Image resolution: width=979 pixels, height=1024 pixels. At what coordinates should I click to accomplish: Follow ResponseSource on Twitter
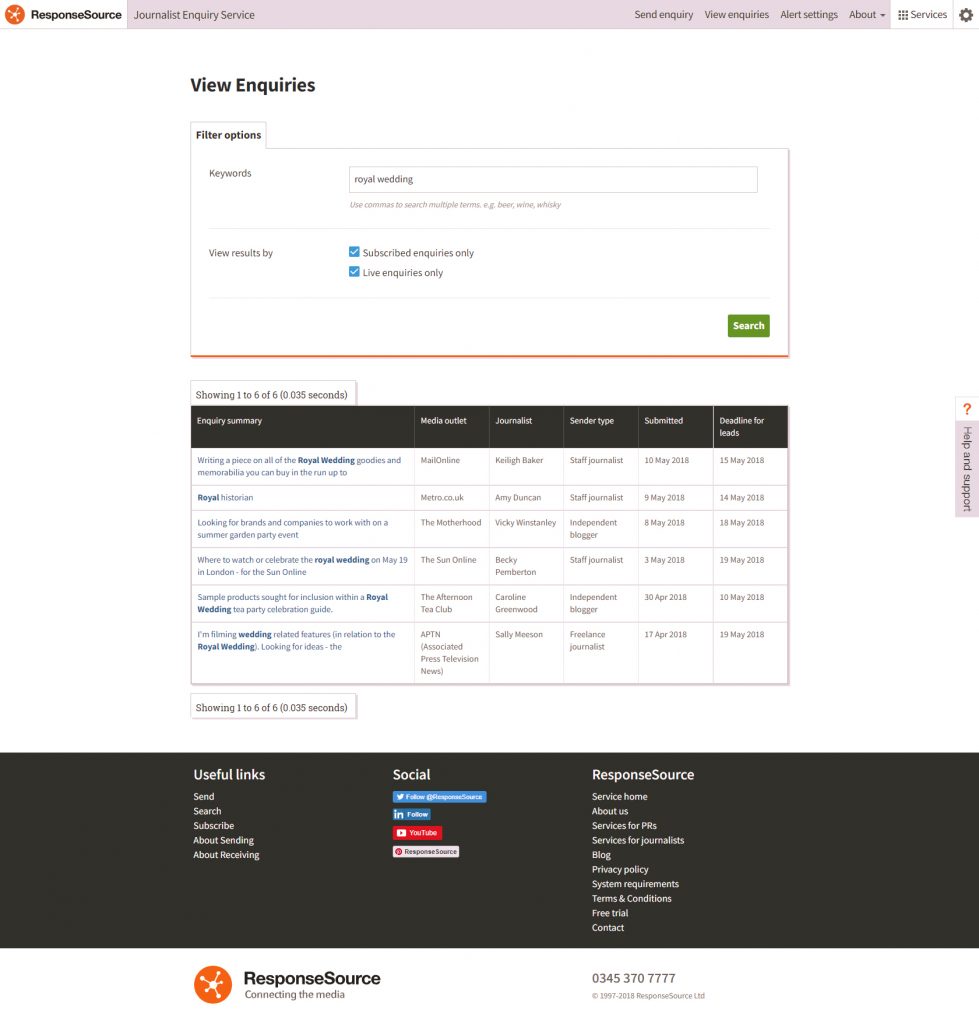coord(439,797)
